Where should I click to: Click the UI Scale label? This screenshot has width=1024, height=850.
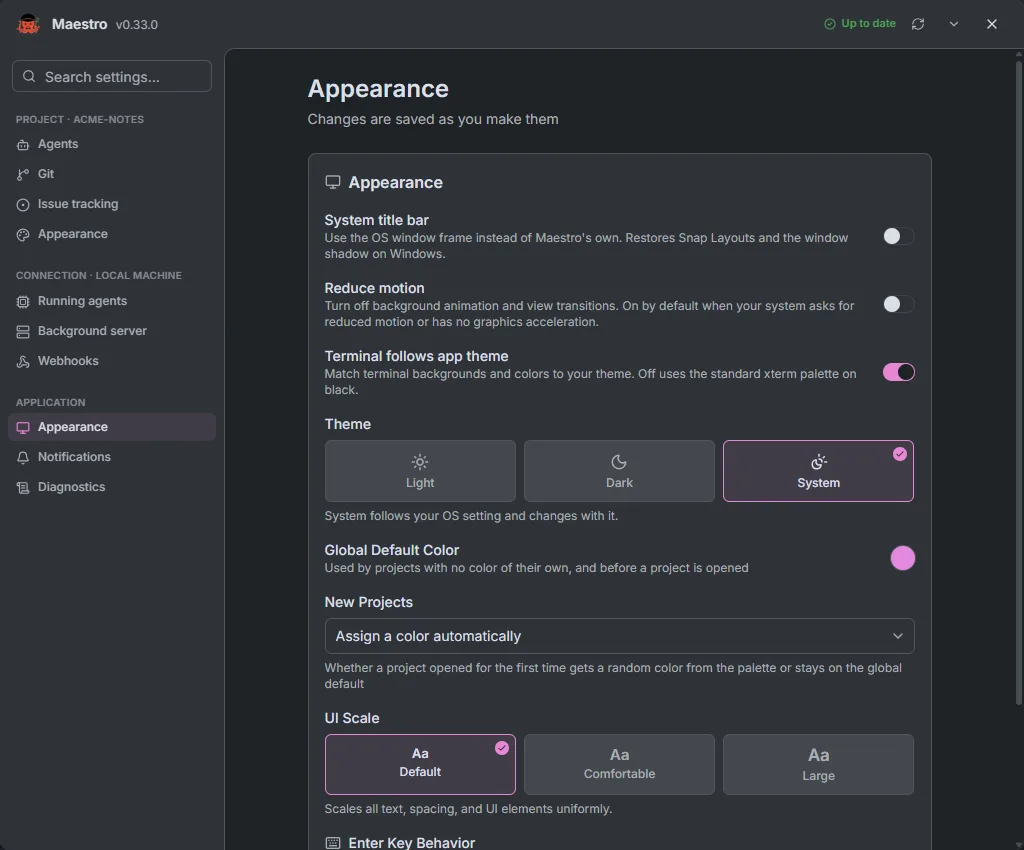(x=351, y=718)
